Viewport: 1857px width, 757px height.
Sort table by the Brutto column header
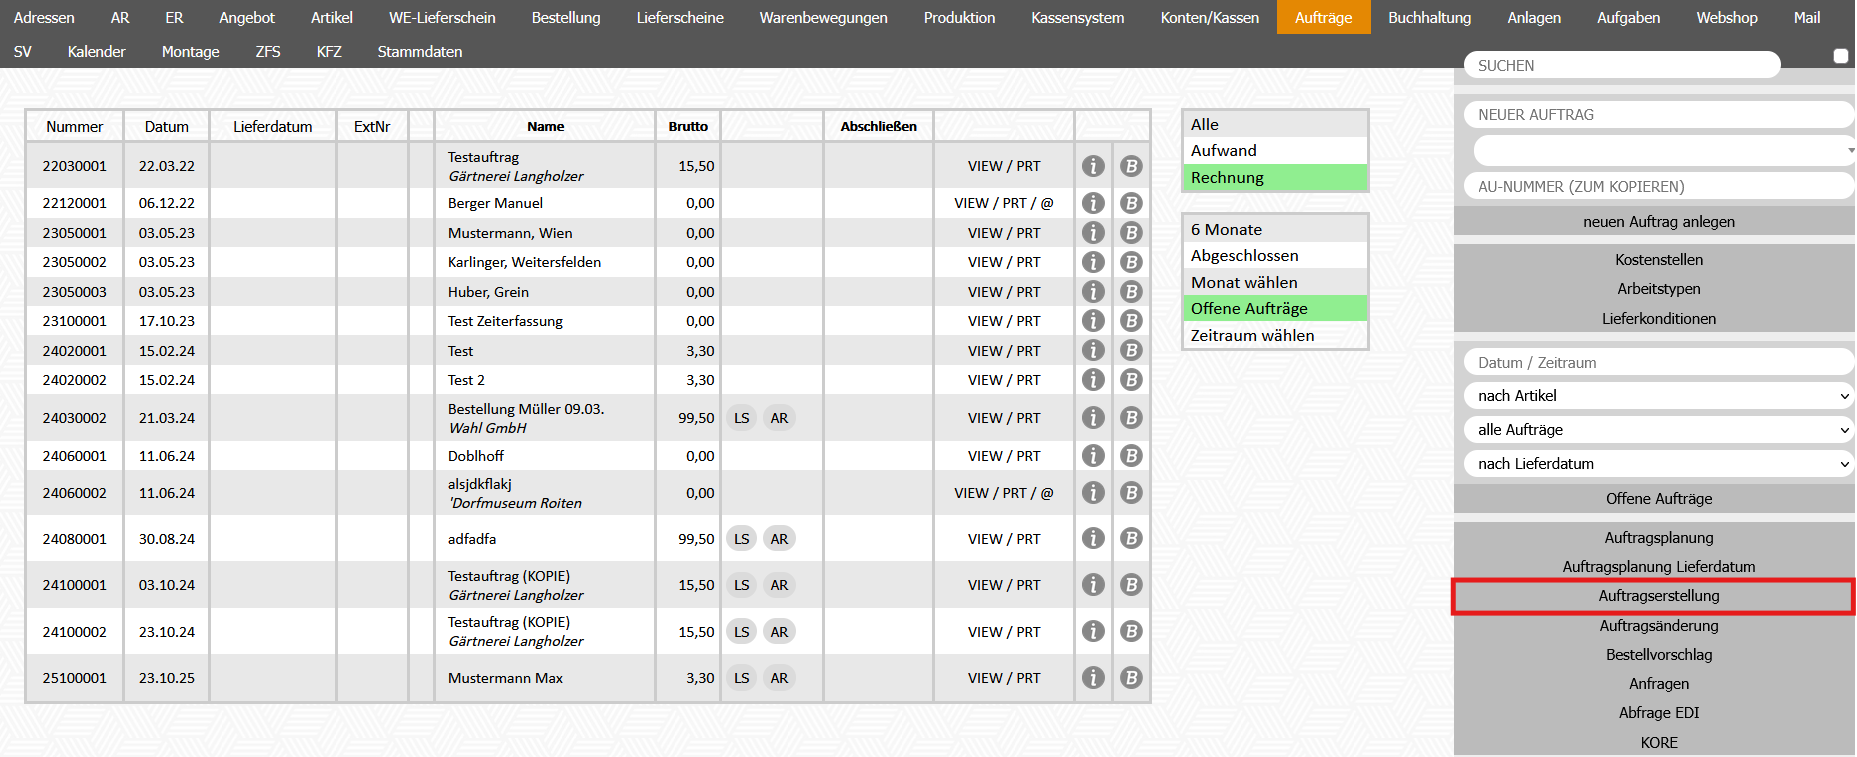[688, 127]
